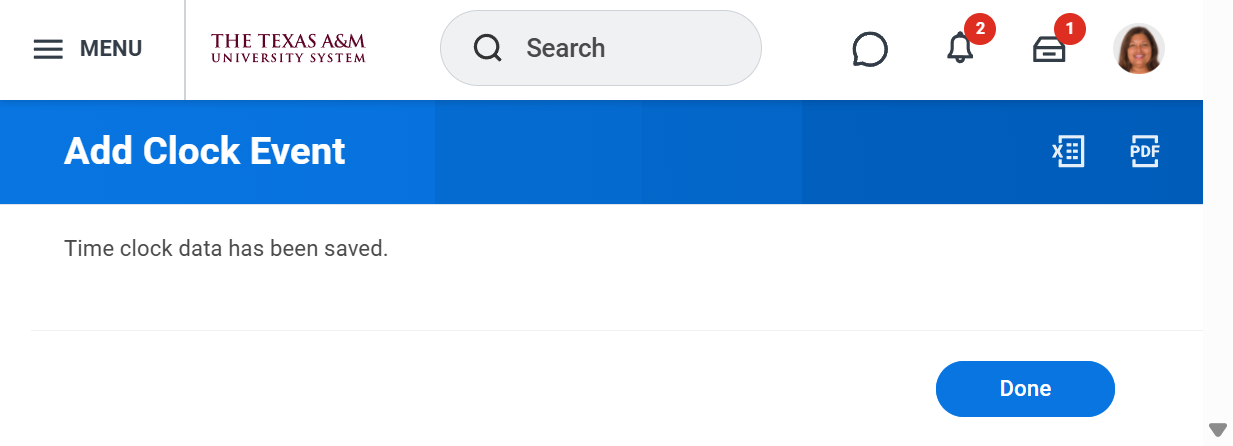Export the page to Excel
This screenshot has height=446, width=1233.
1068,151
